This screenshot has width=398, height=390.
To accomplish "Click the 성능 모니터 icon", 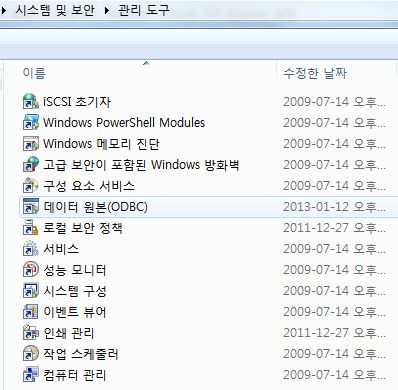I will coord(31,270).
